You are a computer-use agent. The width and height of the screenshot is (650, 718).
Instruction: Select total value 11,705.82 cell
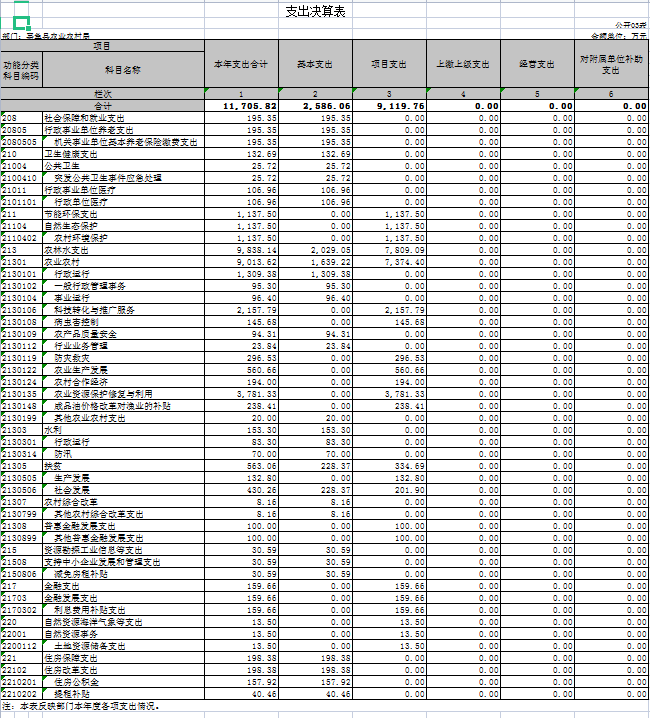coord(241,105)
